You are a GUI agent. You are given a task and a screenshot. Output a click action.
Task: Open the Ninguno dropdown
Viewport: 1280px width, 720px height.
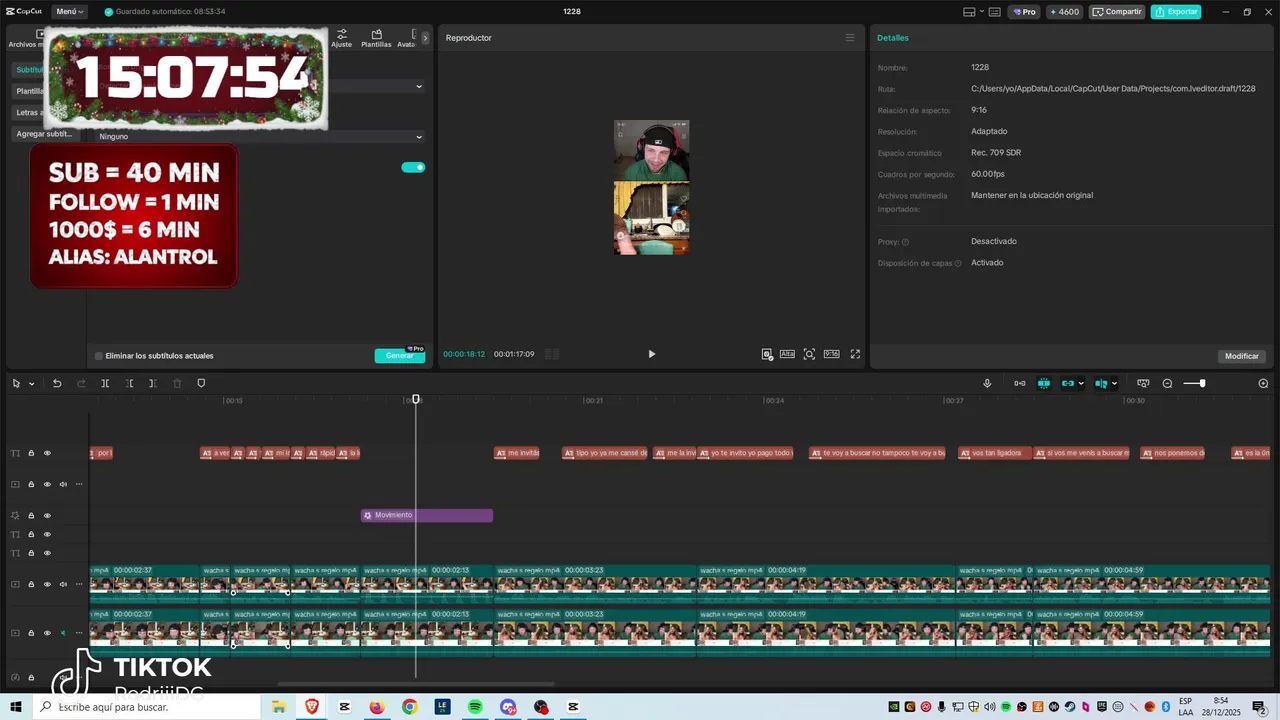[260, 137]
